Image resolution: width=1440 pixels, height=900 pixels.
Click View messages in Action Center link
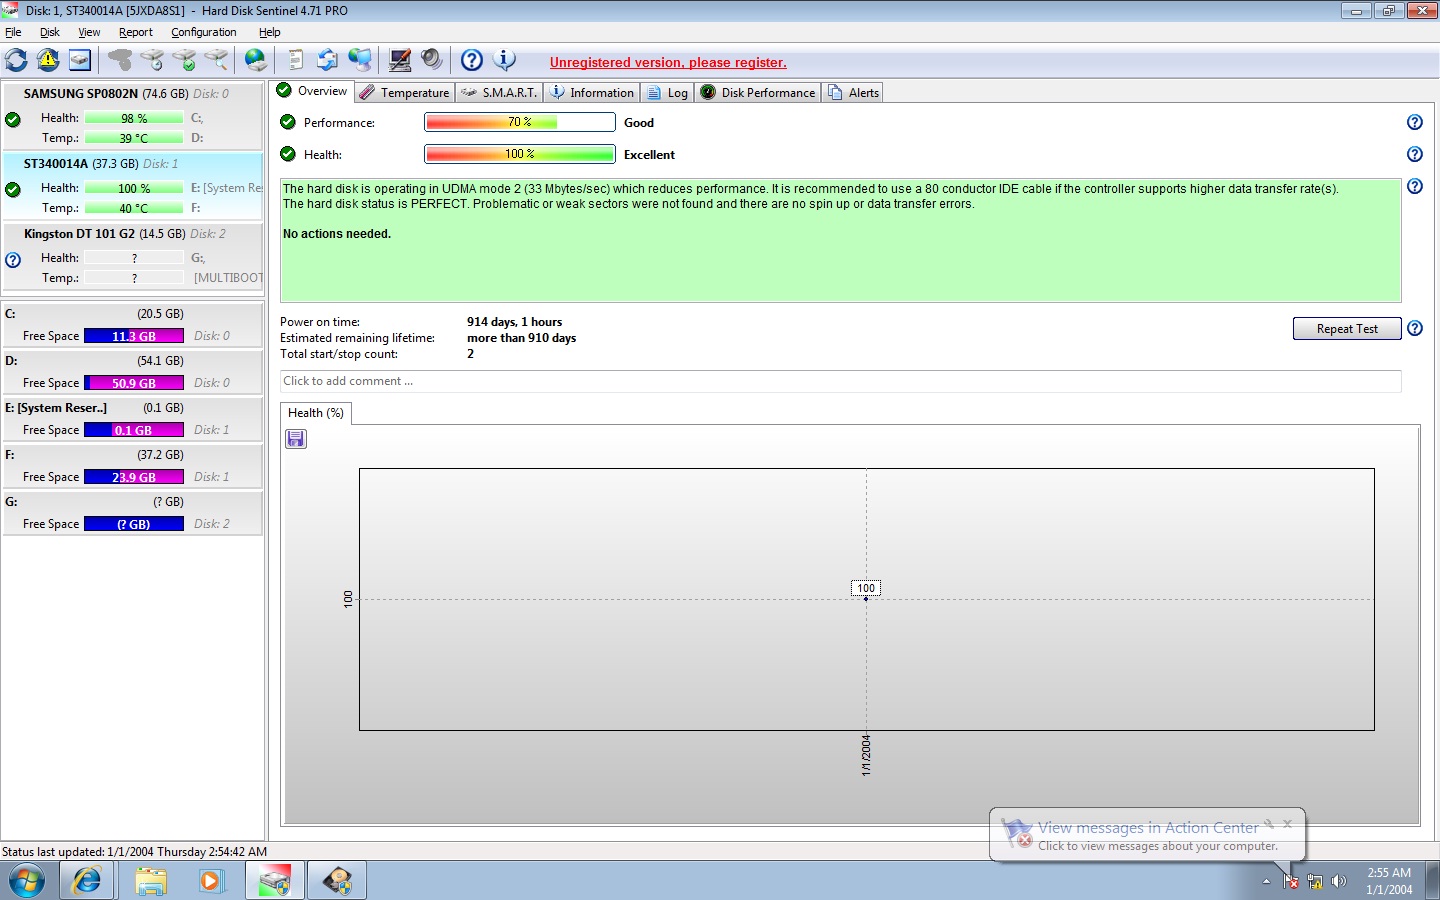[1148, 827]
